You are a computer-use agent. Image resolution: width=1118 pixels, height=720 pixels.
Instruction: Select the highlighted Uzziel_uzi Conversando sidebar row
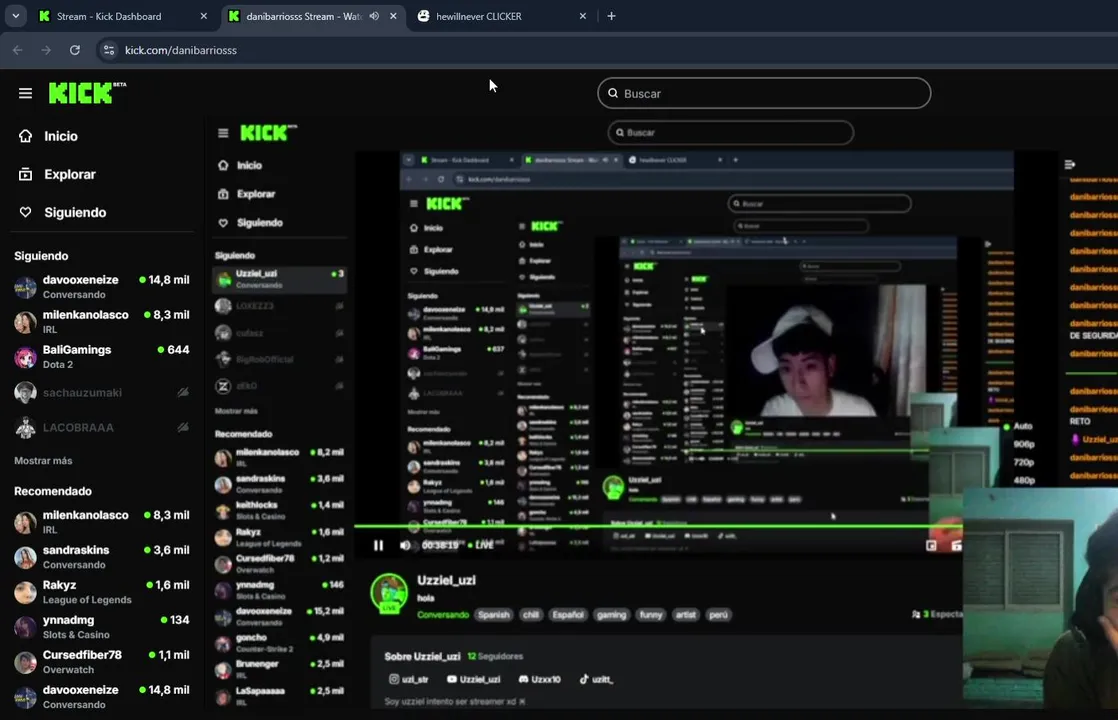280,279
